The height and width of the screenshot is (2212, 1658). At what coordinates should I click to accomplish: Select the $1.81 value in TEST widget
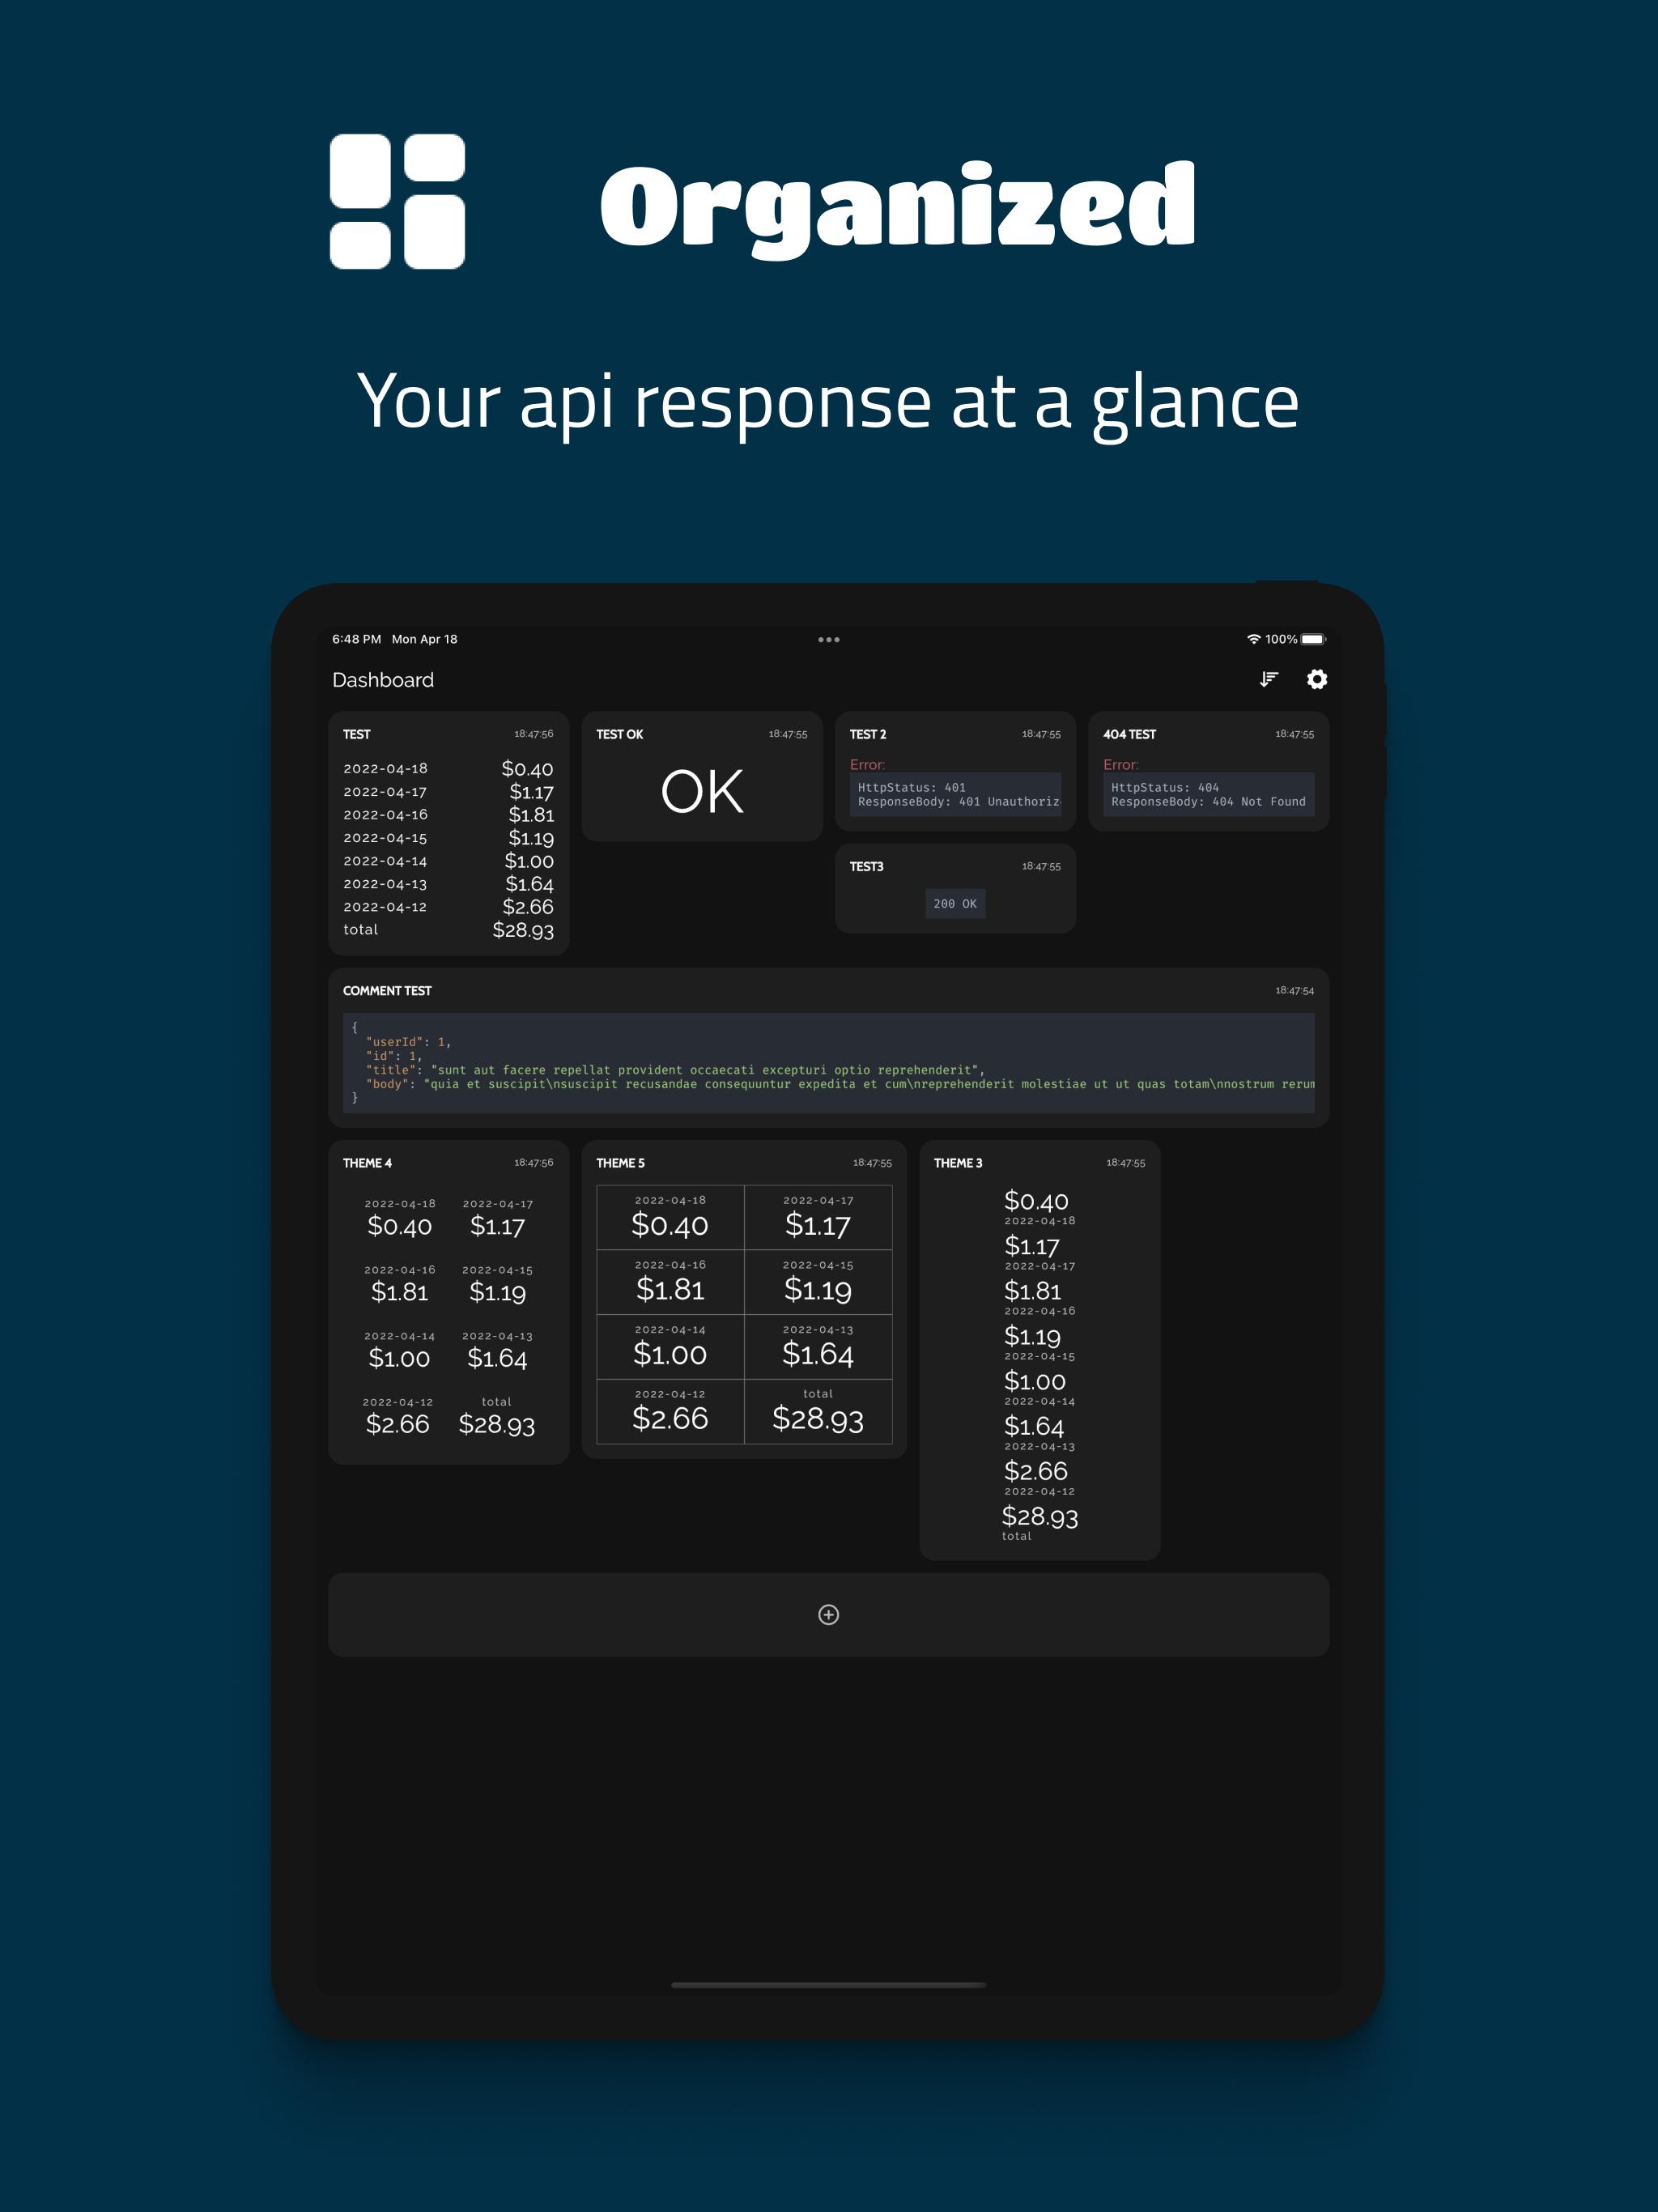coord(531,815)
